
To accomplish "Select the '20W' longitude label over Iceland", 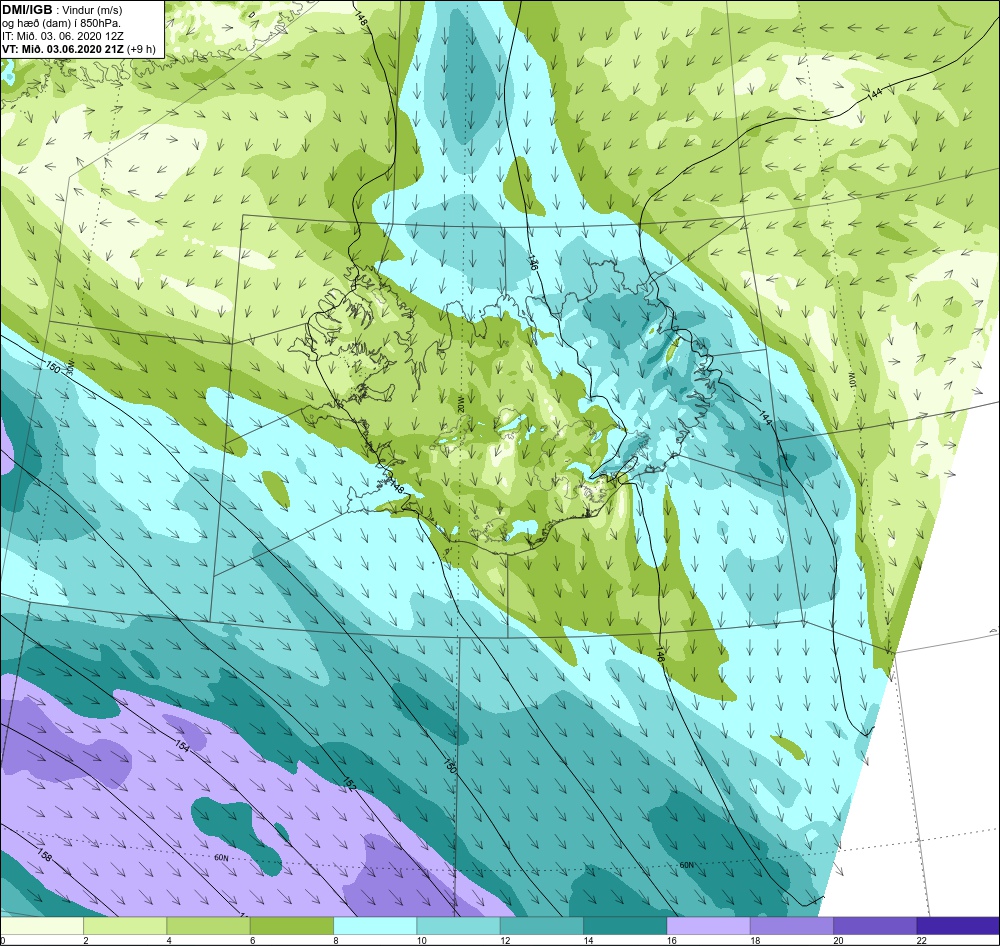I will [x=460, y=403].
